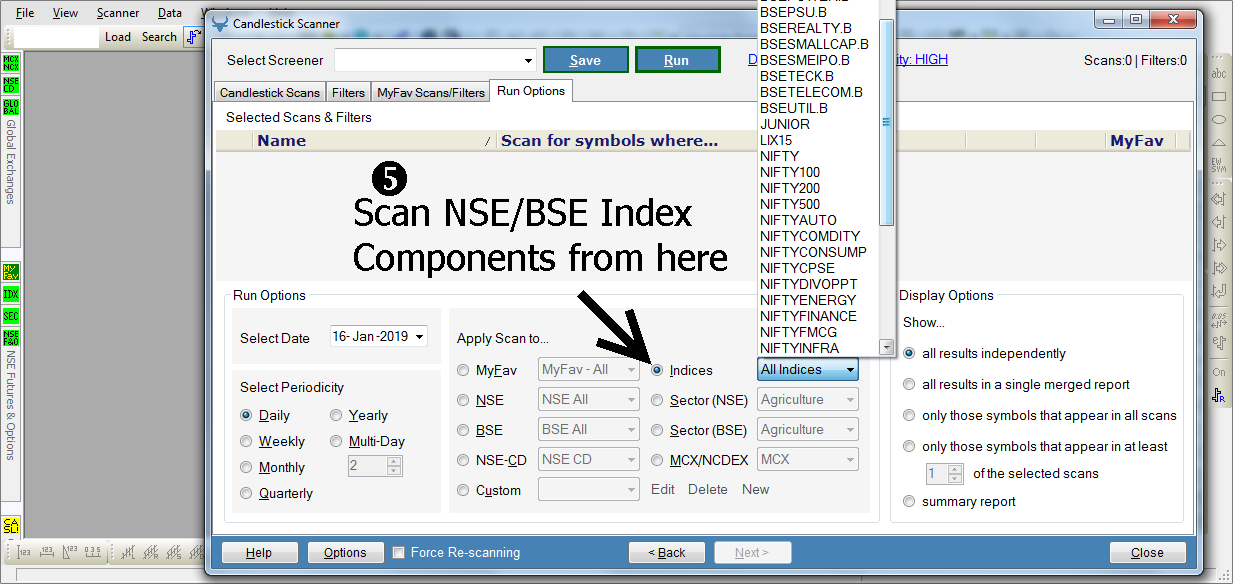Apply scan to Sector (NSE) radio option

tap(657, 400)
